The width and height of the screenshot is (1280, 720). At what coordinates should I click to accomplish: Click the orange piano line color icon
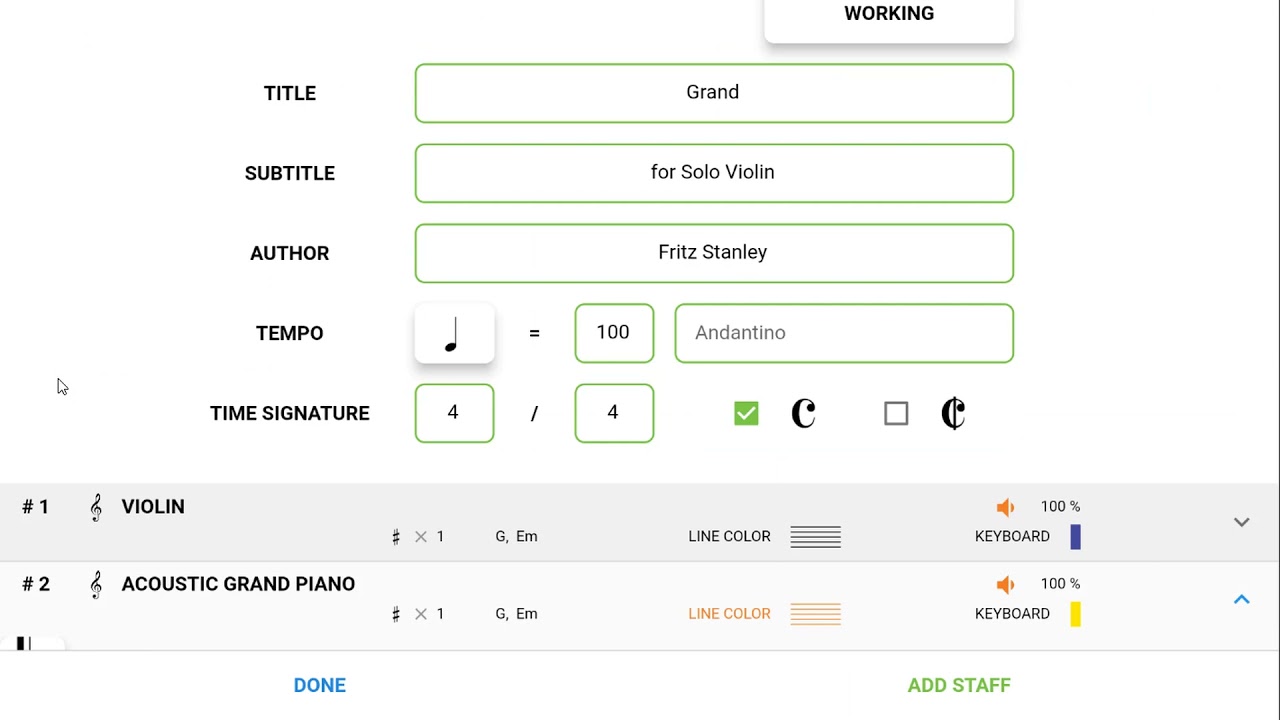[x=815, y=614]
